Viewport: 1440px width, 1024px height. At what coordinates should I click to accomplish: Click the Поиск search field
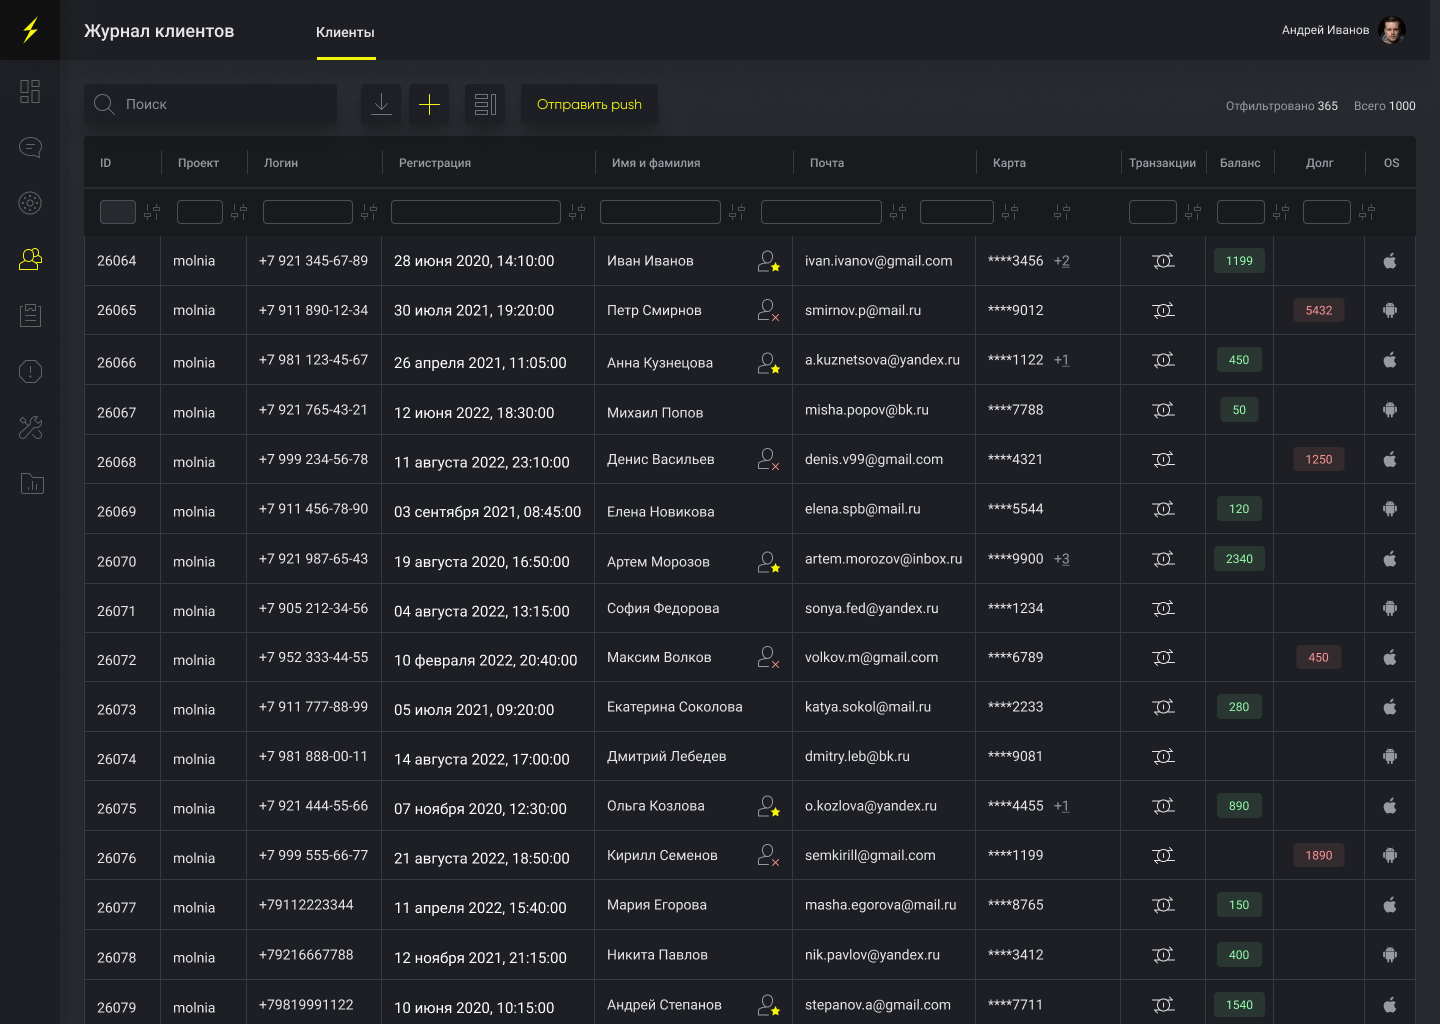(x=210, y=104)
